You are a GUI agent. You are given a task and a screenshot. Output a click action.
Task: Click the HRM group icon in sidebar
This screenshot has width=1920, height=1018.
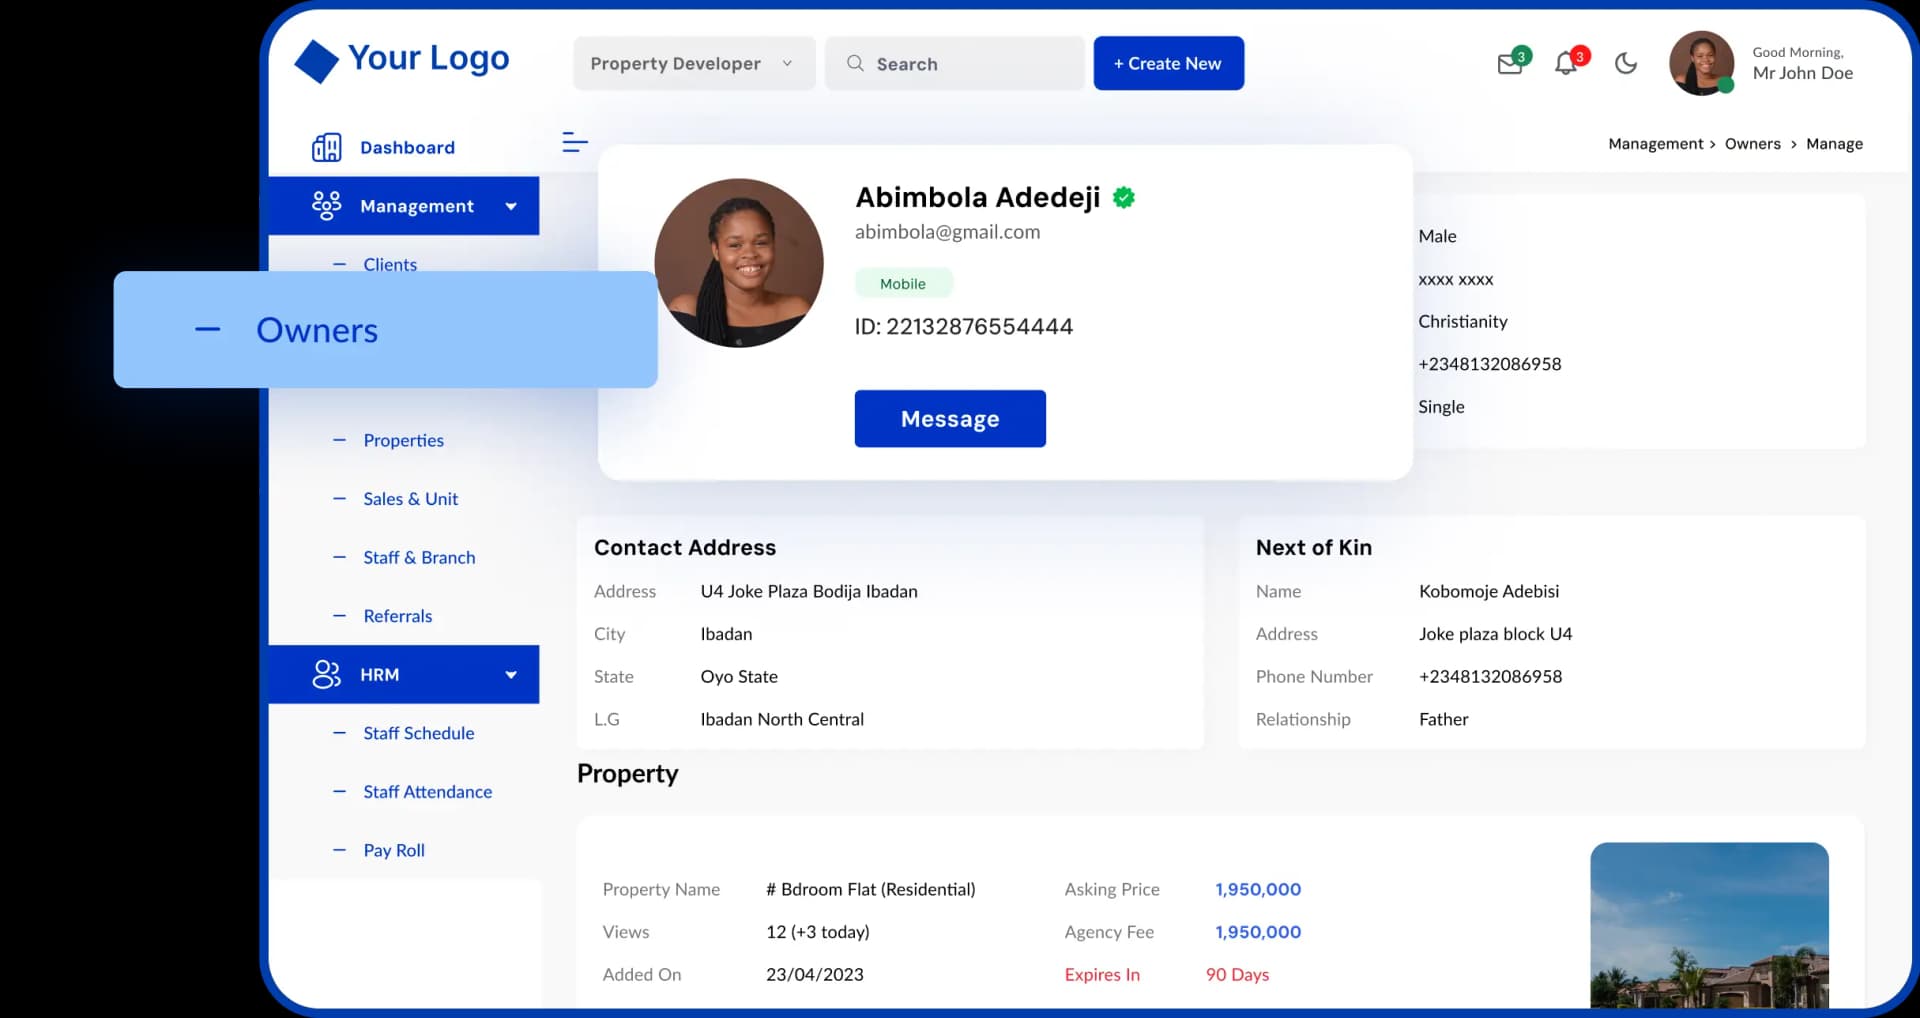point(327,674)
